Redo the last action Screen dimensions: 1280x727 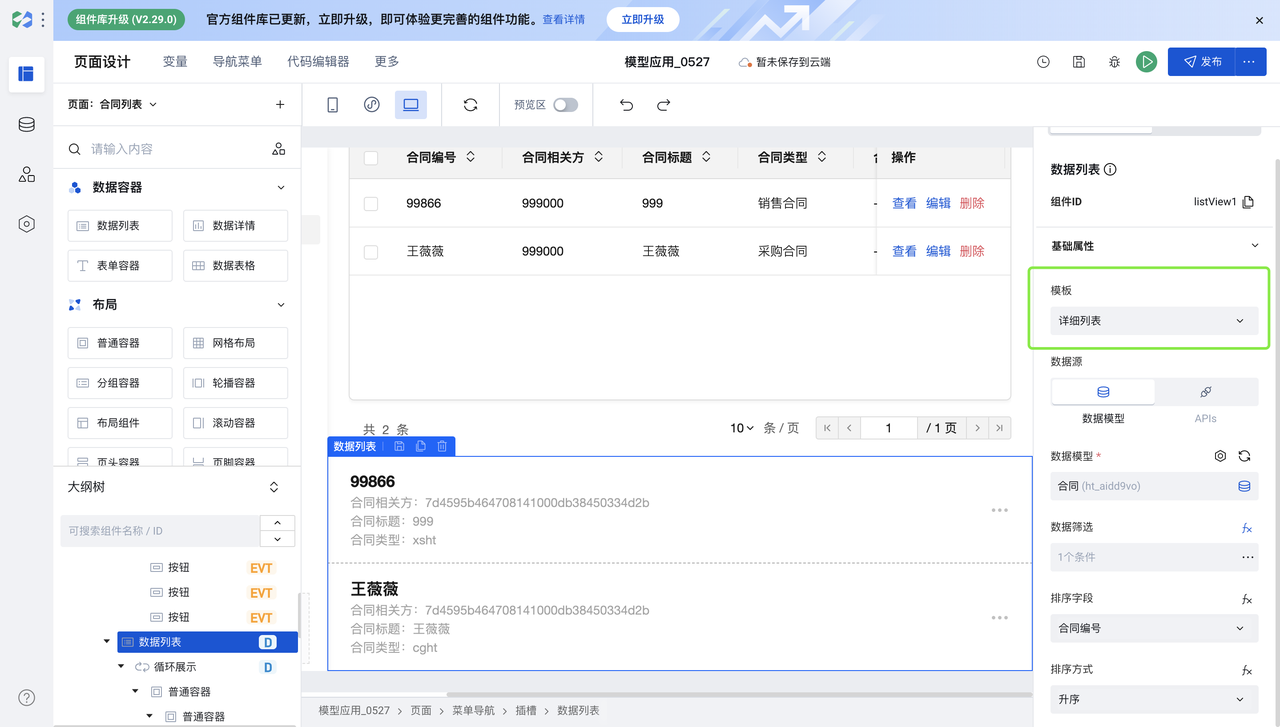[x=663, y=105]
